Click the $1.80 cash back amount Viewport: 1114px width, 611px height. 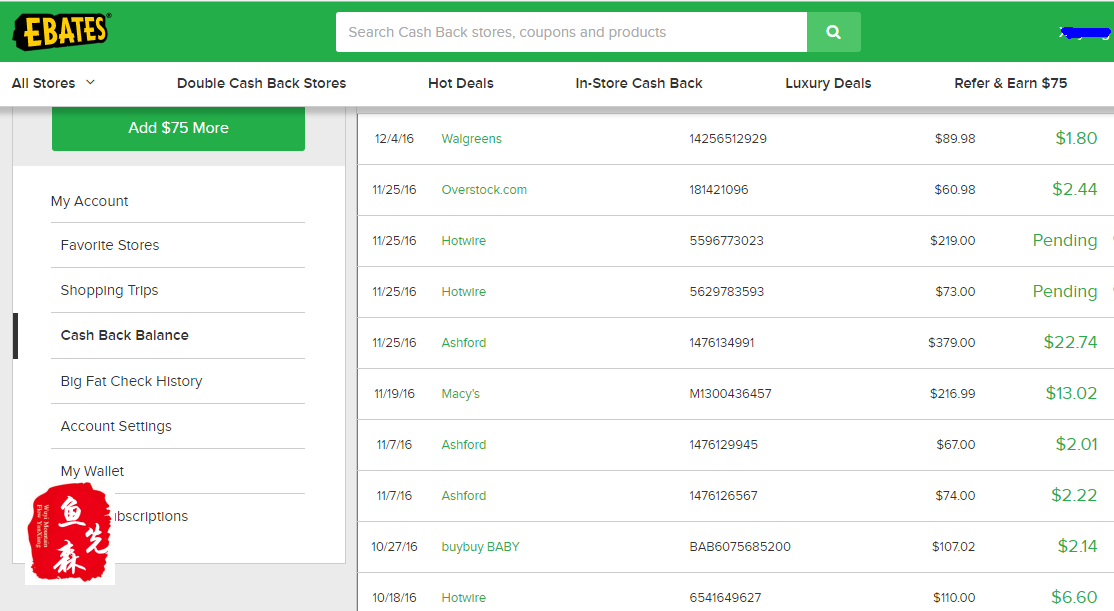click(1076, 139)
